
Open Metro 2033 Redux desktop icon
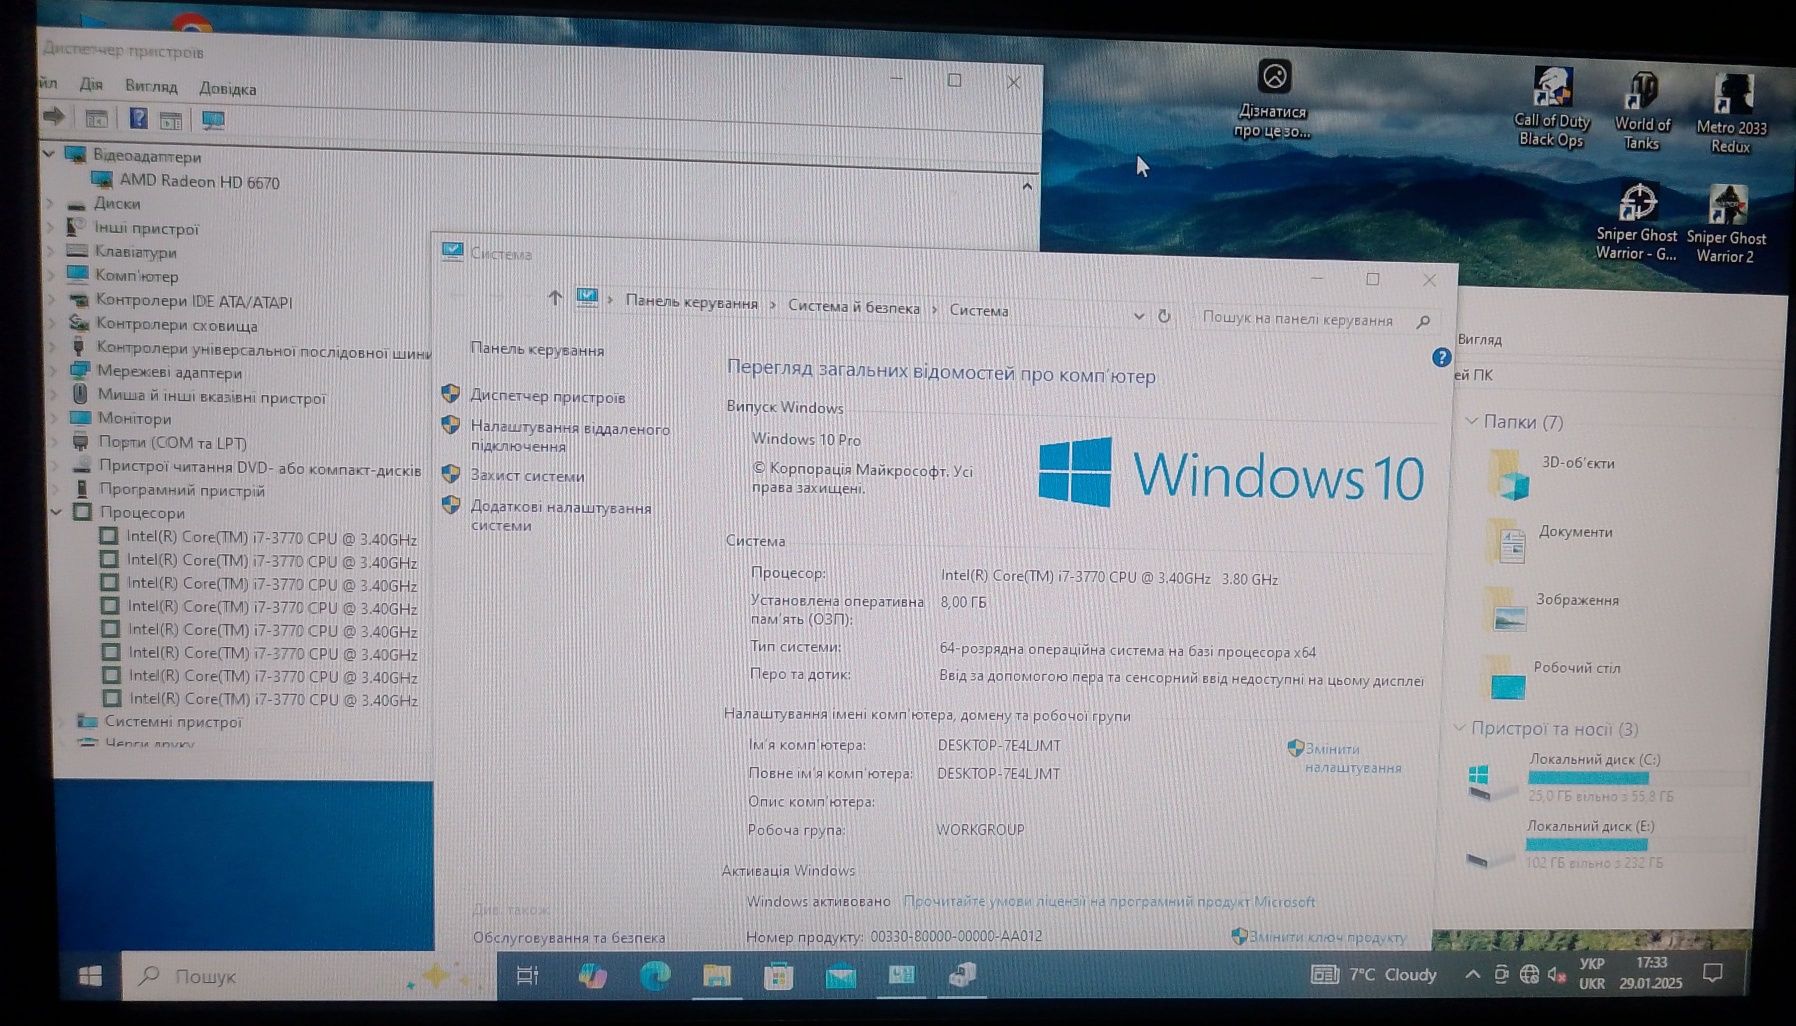[1731, 113]
